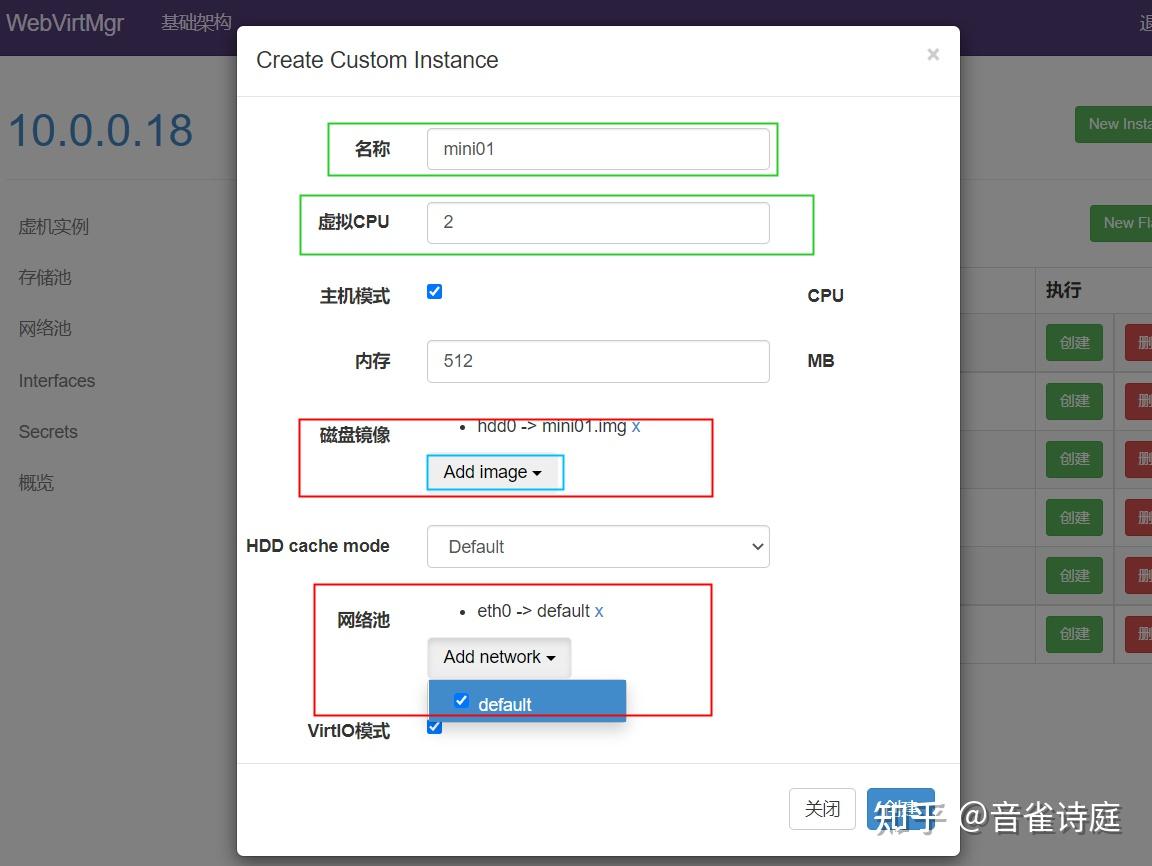Expand the Add network dropdown
This screenshot has height=866, width=1152.
pos(498,657)
